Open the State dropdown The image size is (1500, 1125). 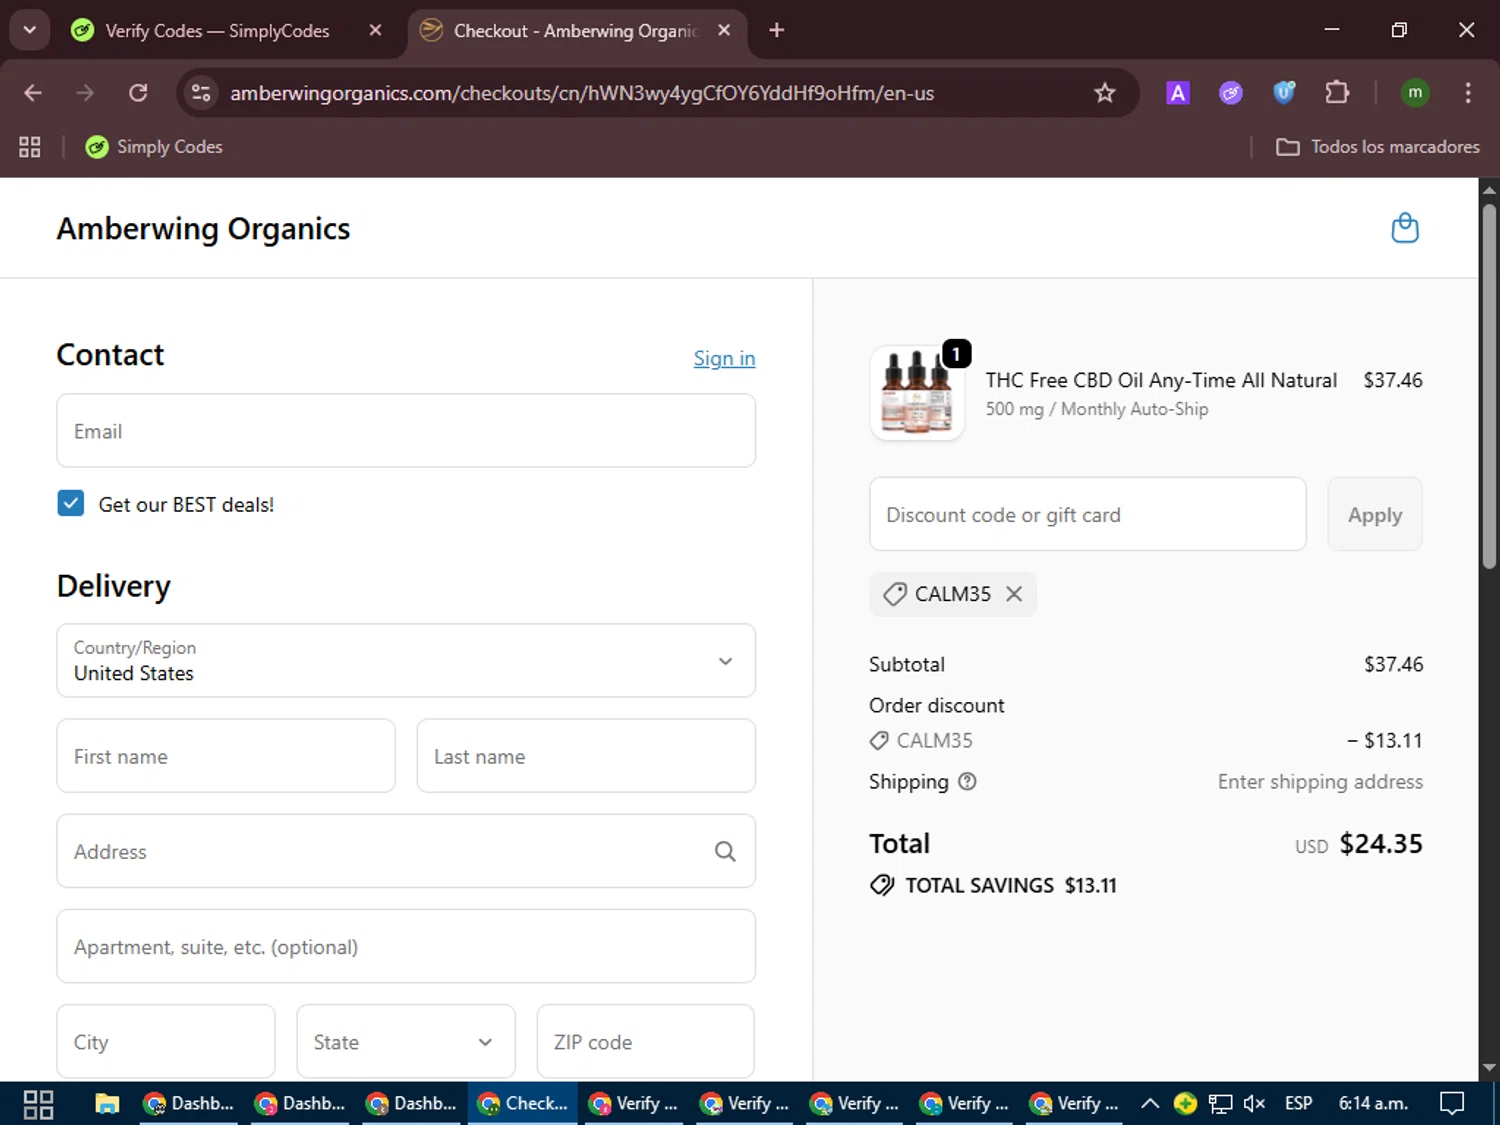click(x=406, y=1042)
